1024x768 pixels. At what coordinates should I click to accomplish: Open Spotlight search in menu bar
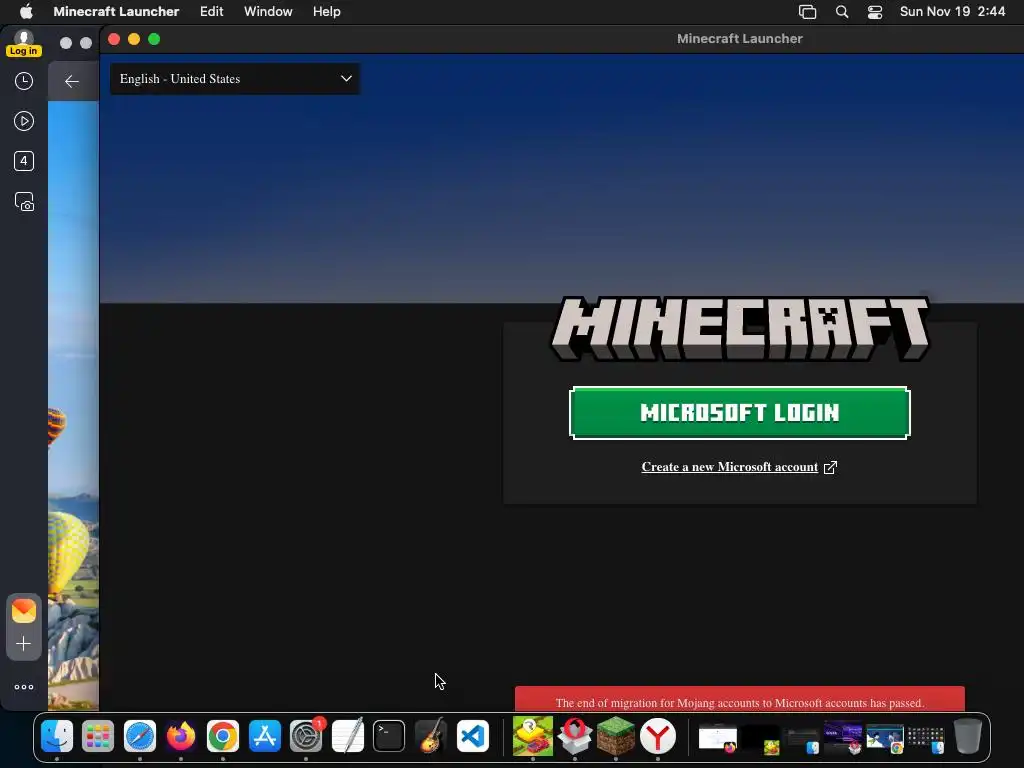842,12
